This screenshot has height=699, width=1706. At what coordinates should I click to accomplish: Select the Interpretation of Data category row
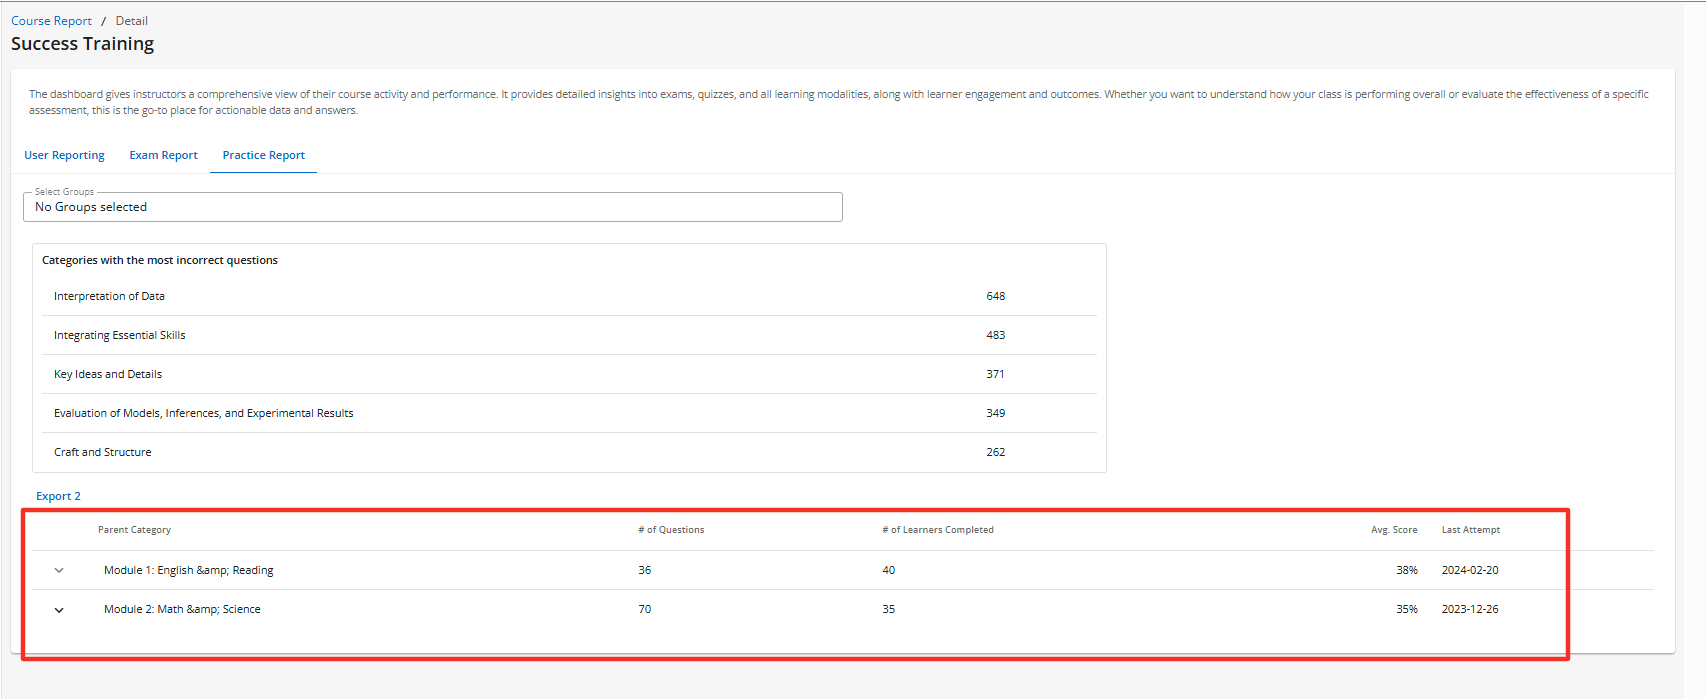pyautogui.click(x=109, y=296)
